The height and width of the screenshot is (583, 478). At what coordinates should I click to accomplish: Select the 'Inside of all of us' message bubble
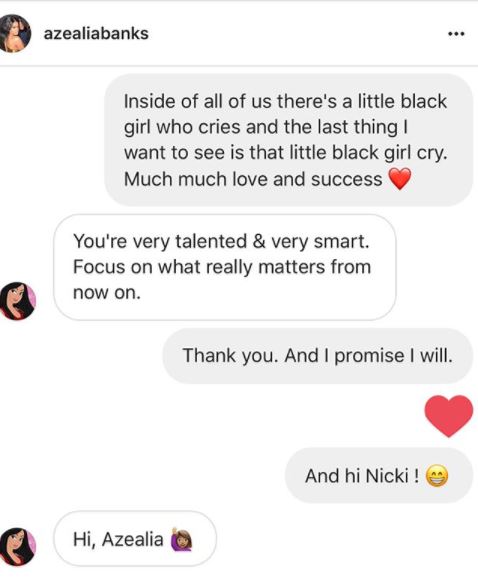[x=289, y=140]
